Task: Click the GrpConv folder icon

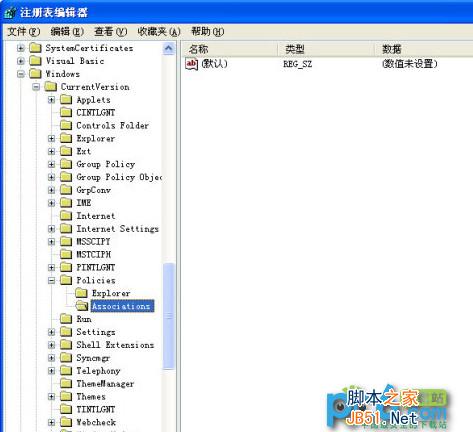Action: (x=66, y=190)
